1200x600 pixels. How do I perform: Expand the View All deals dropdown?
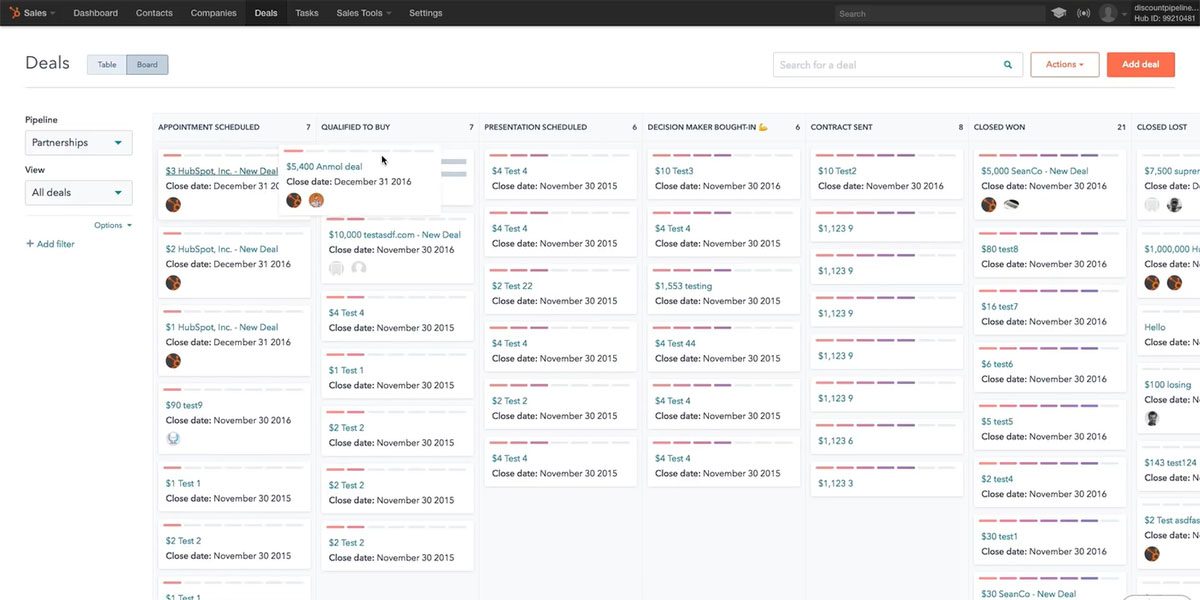click(79, 193)
